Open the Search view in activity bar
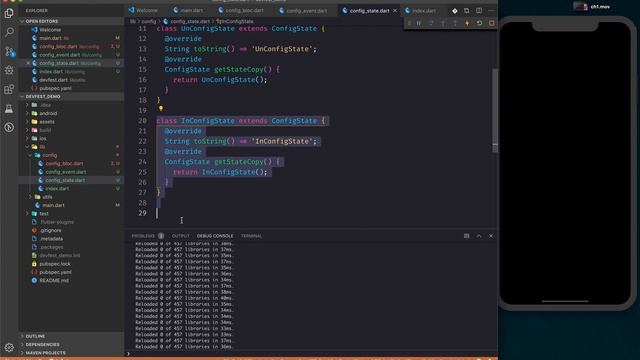The image size is (640, 360). [9, 32]
